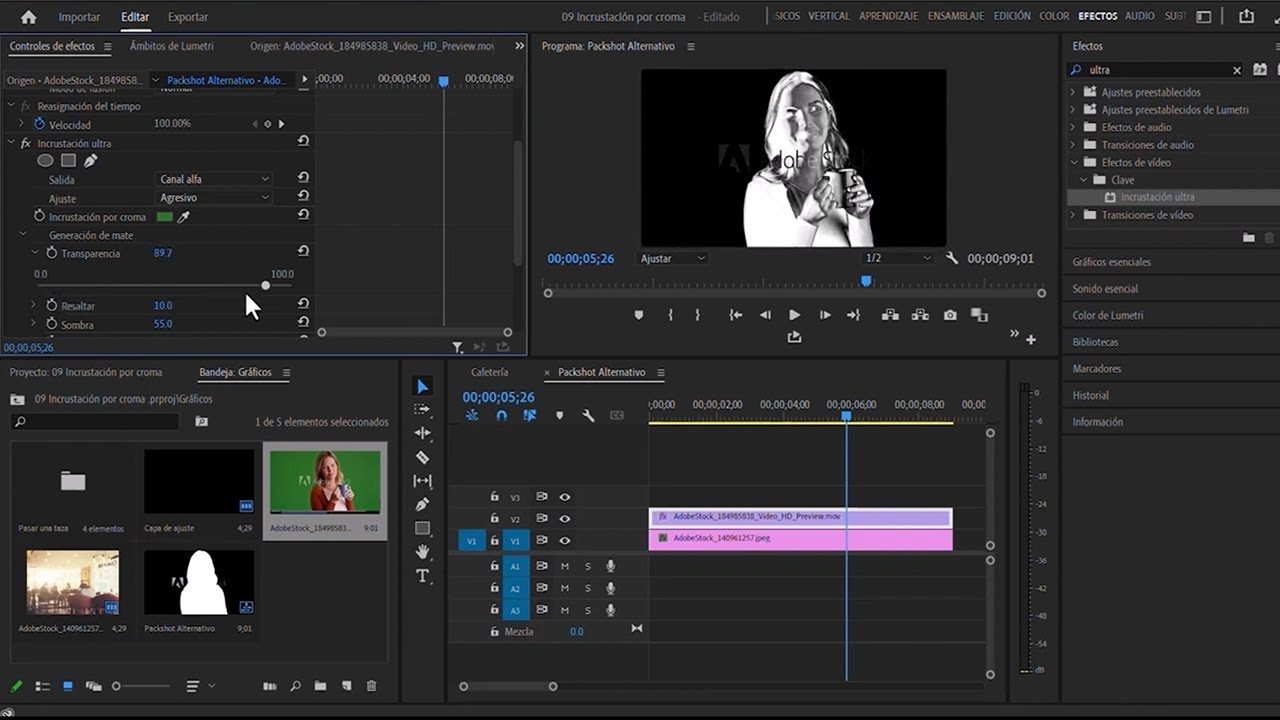
Task: Click the Export Frame camera icon
Action: 950,315
